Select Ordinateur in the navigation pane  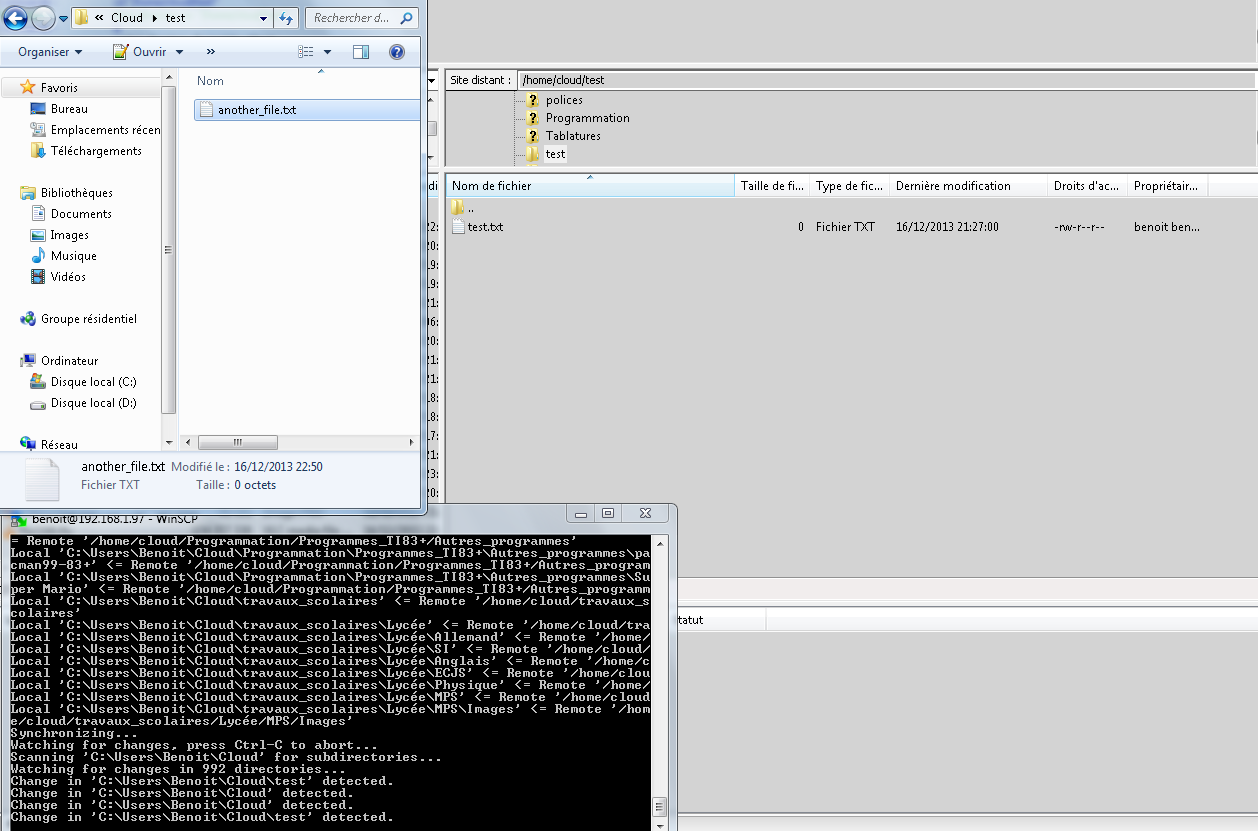(x=69, y=361)
